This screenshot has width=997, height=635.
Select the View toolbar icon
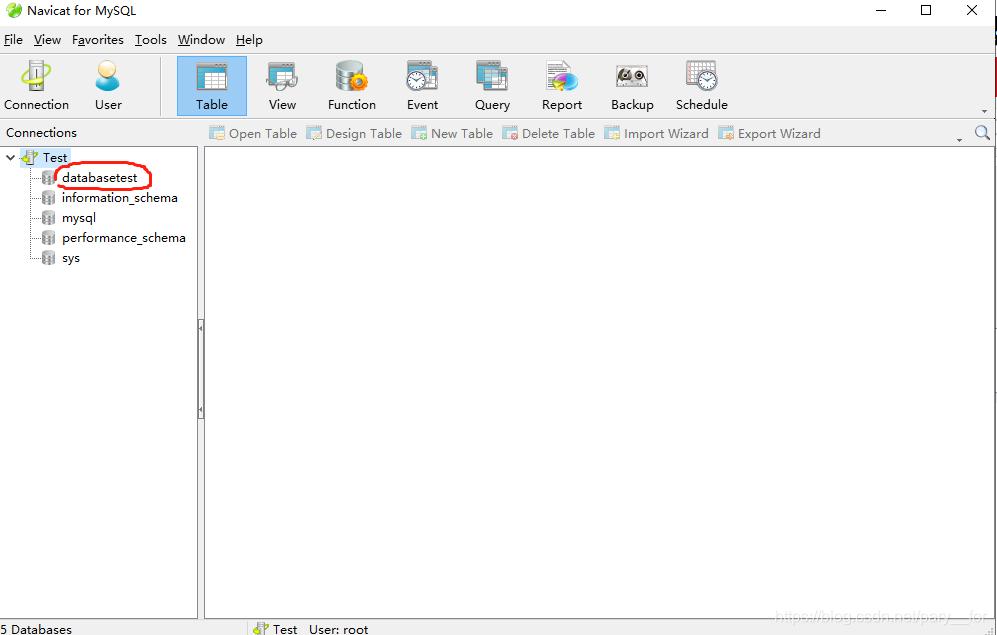282,85
